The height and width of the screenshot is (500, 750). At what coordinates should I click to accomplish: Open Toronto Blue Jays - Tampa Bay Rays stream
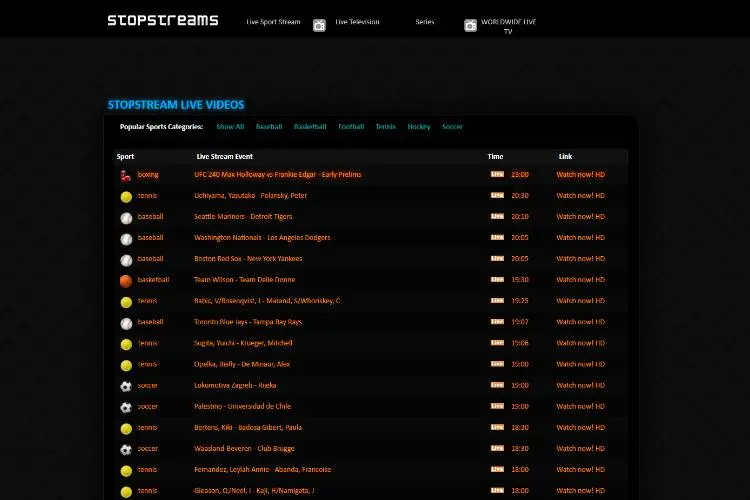tap(248, 322)
